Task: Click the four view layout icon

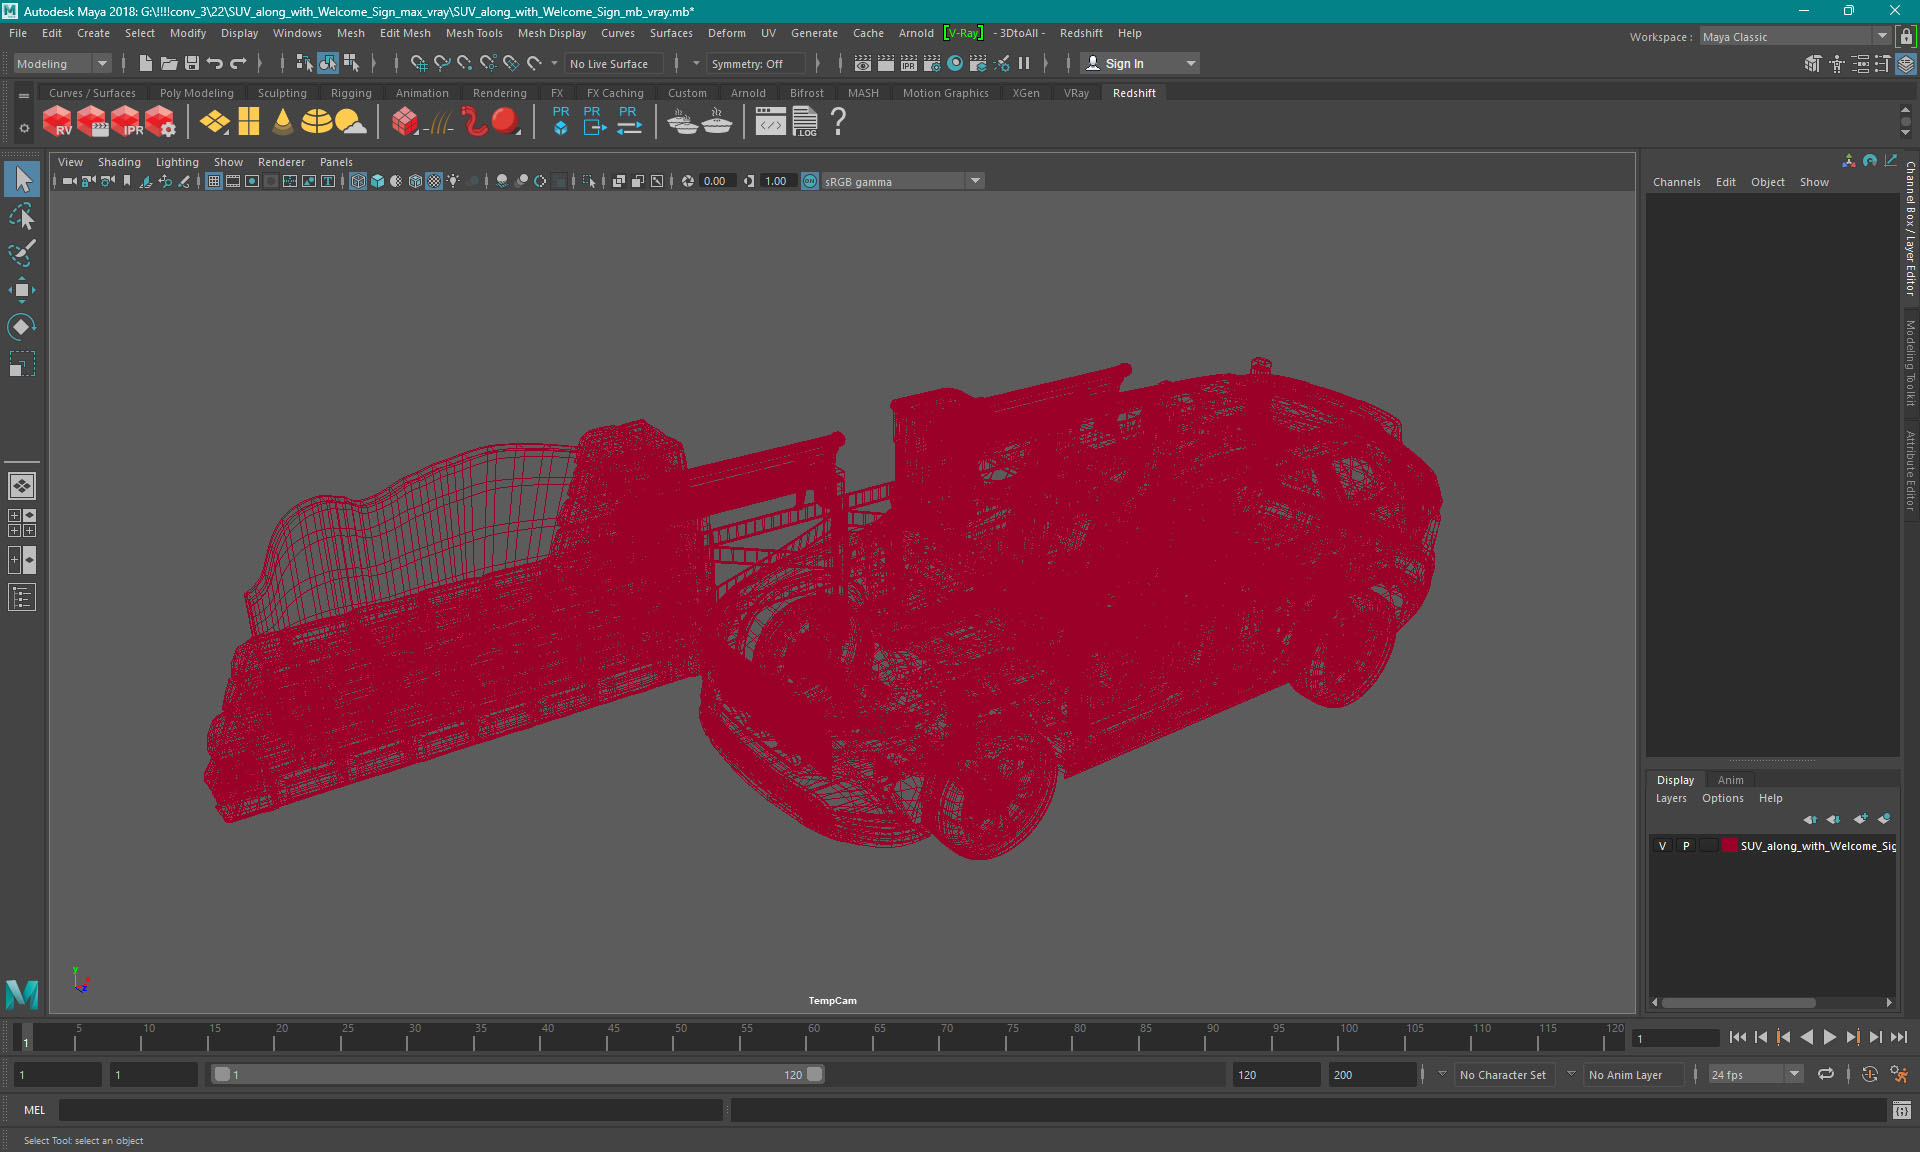Action: [x=22, y=523]
